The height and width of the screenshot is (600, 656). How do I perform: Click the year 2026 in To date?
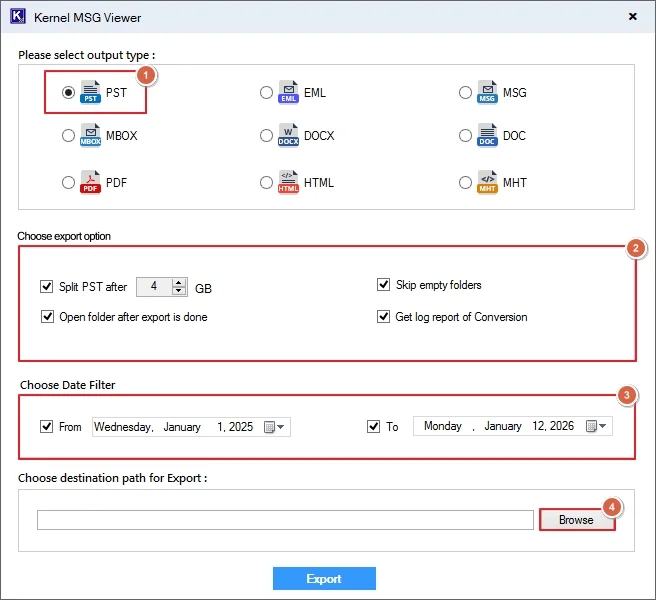562,426
